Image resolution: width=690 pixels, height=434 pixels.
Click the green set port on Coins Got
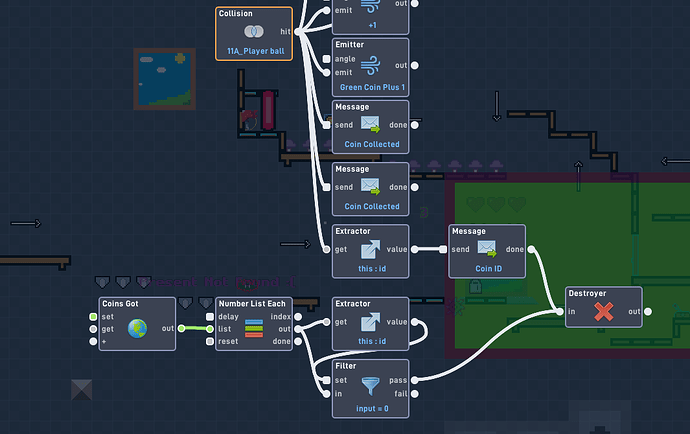(x=93, y=316)
